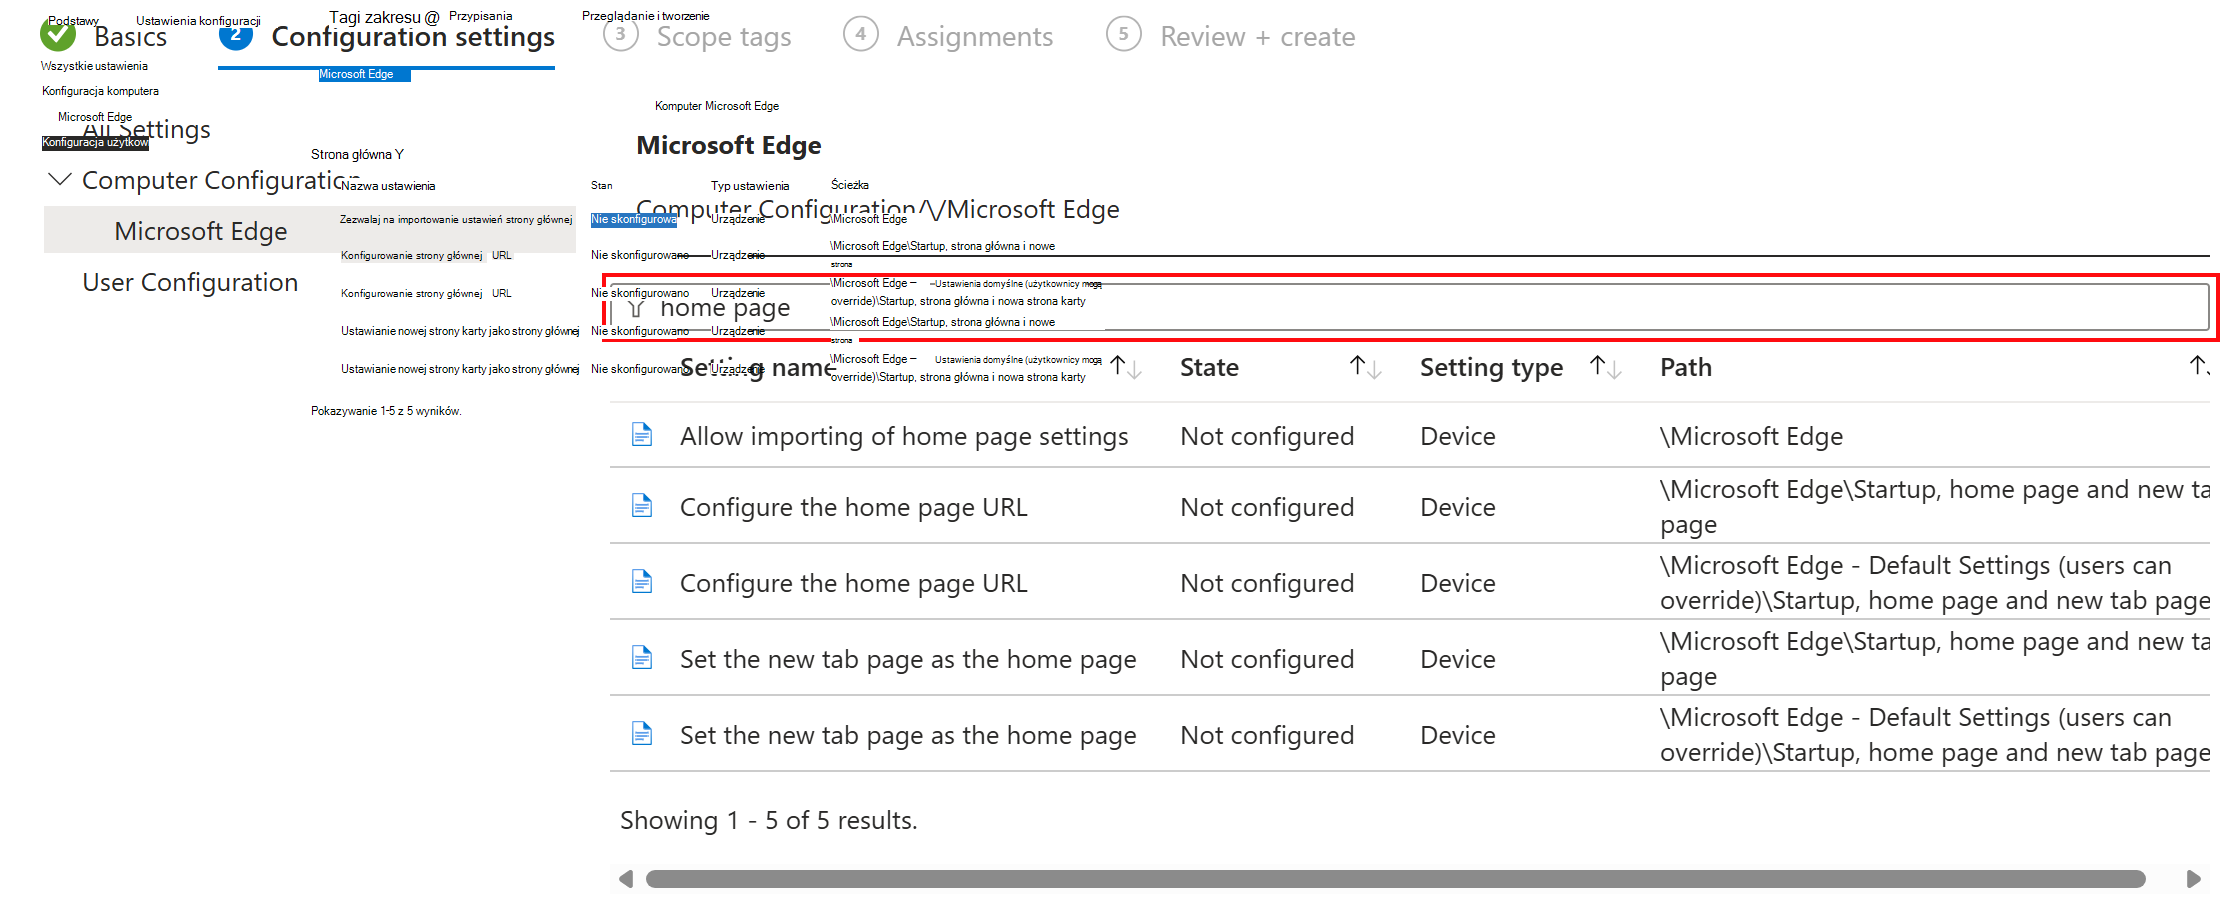The height and width of the screenshot is (912, 2230).
Task: Click document icon beside Allow importing of home page settings
Action: 642,435
